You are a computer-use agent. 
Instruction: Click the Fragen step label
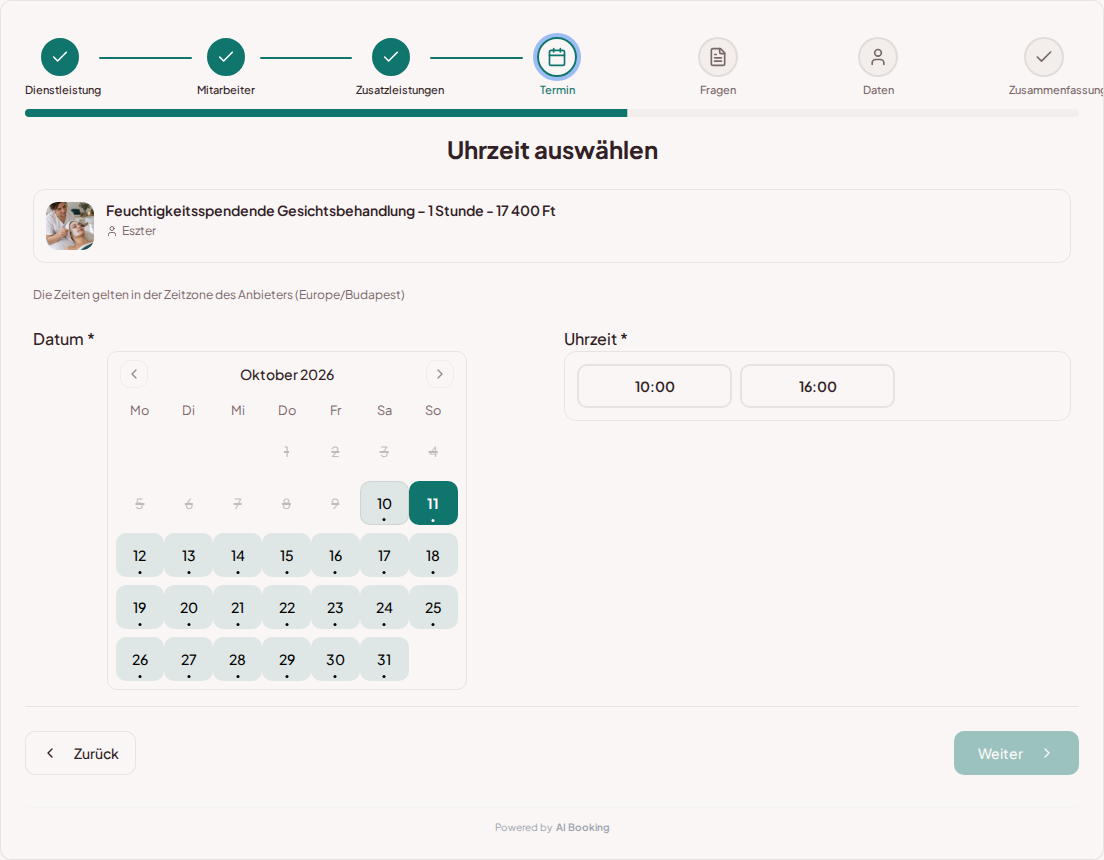coord(717,90)
